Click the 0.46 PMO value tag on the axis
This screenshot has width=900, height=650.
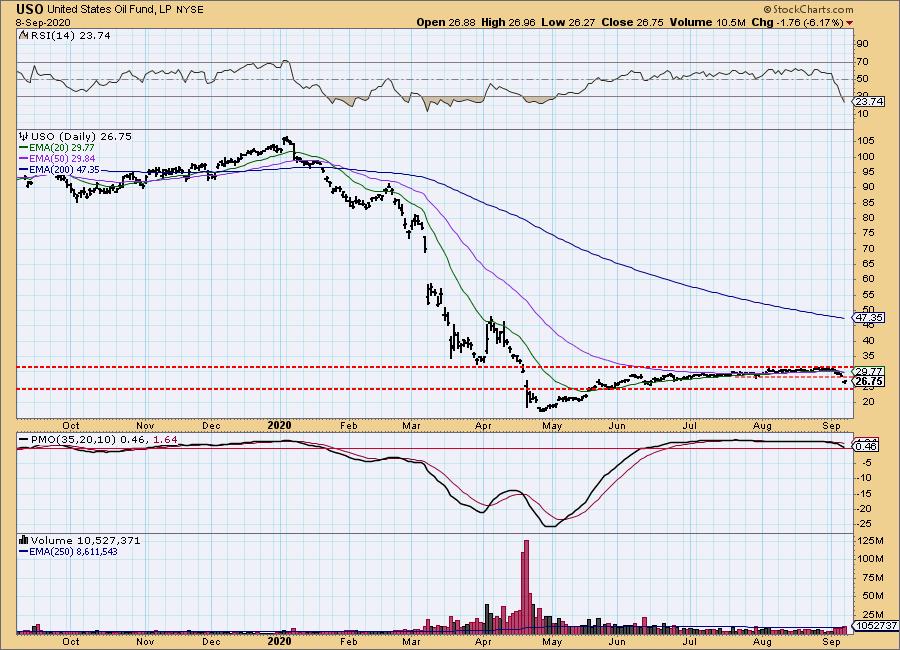point(868,446)
